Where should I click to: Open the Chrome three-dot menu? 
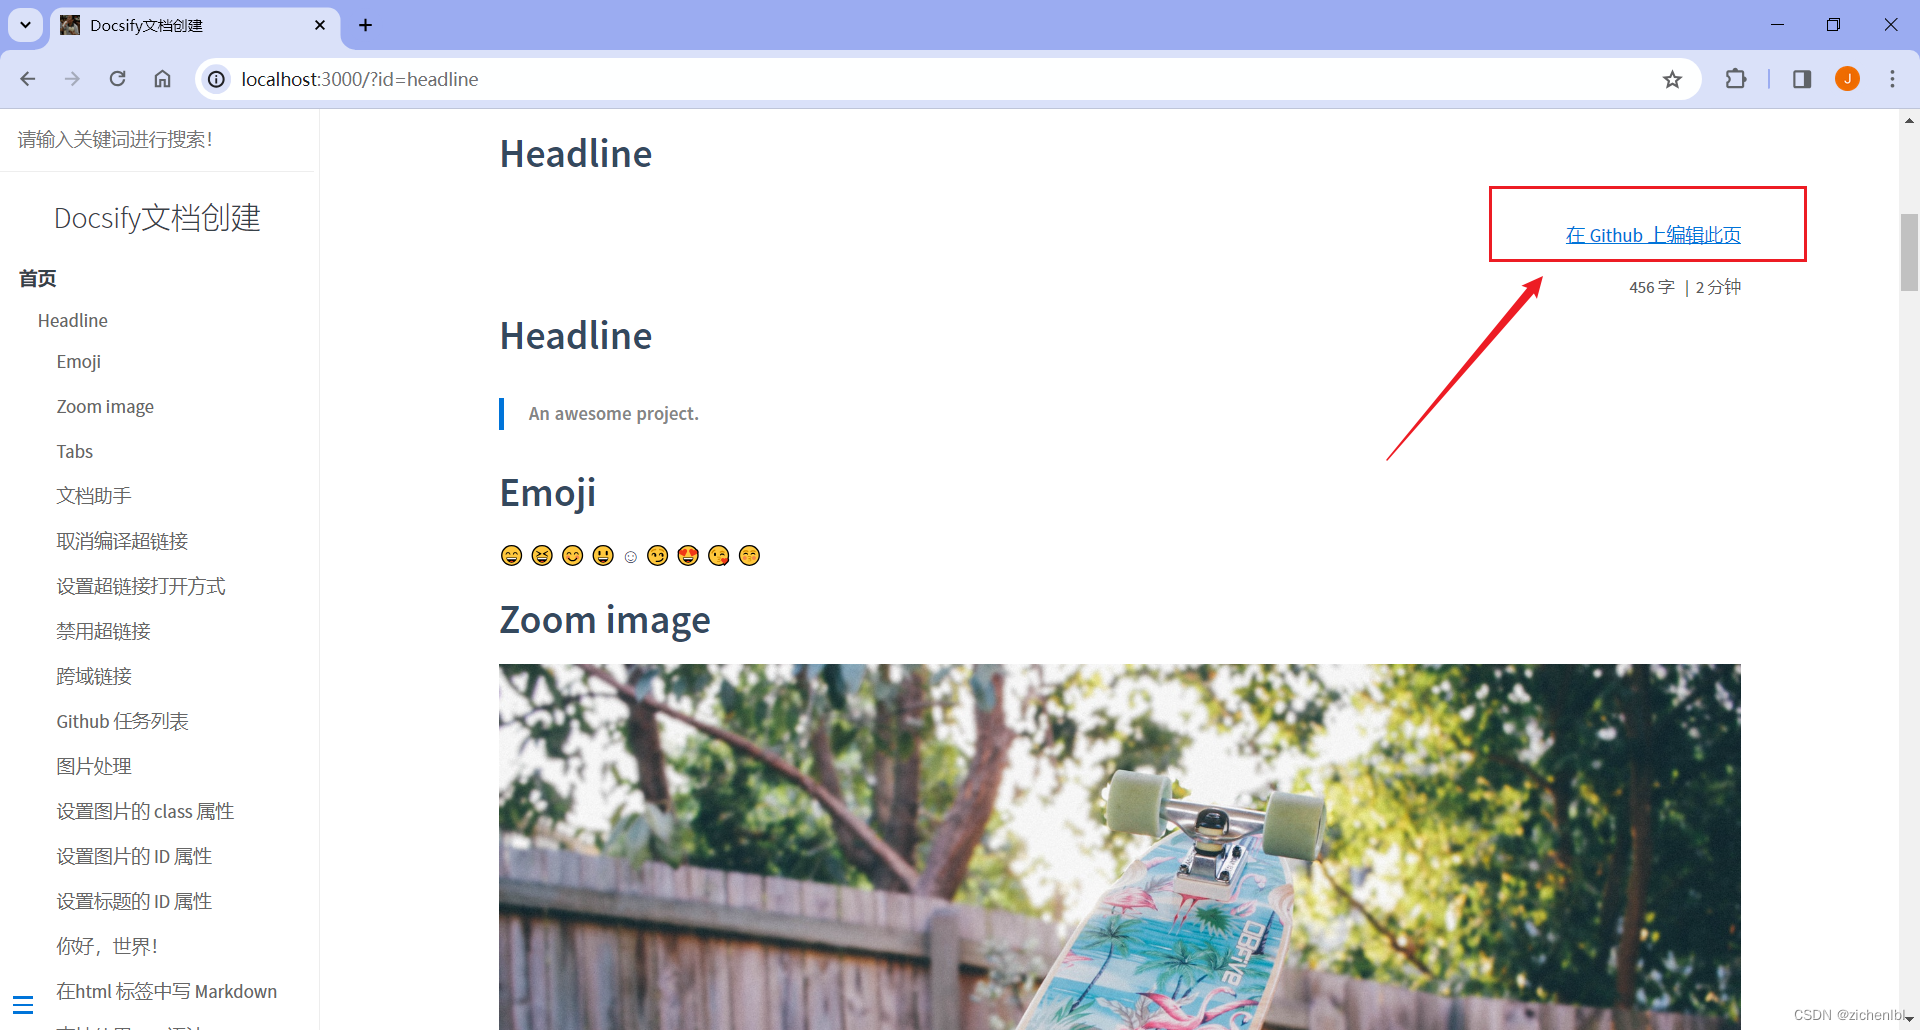1892,79
